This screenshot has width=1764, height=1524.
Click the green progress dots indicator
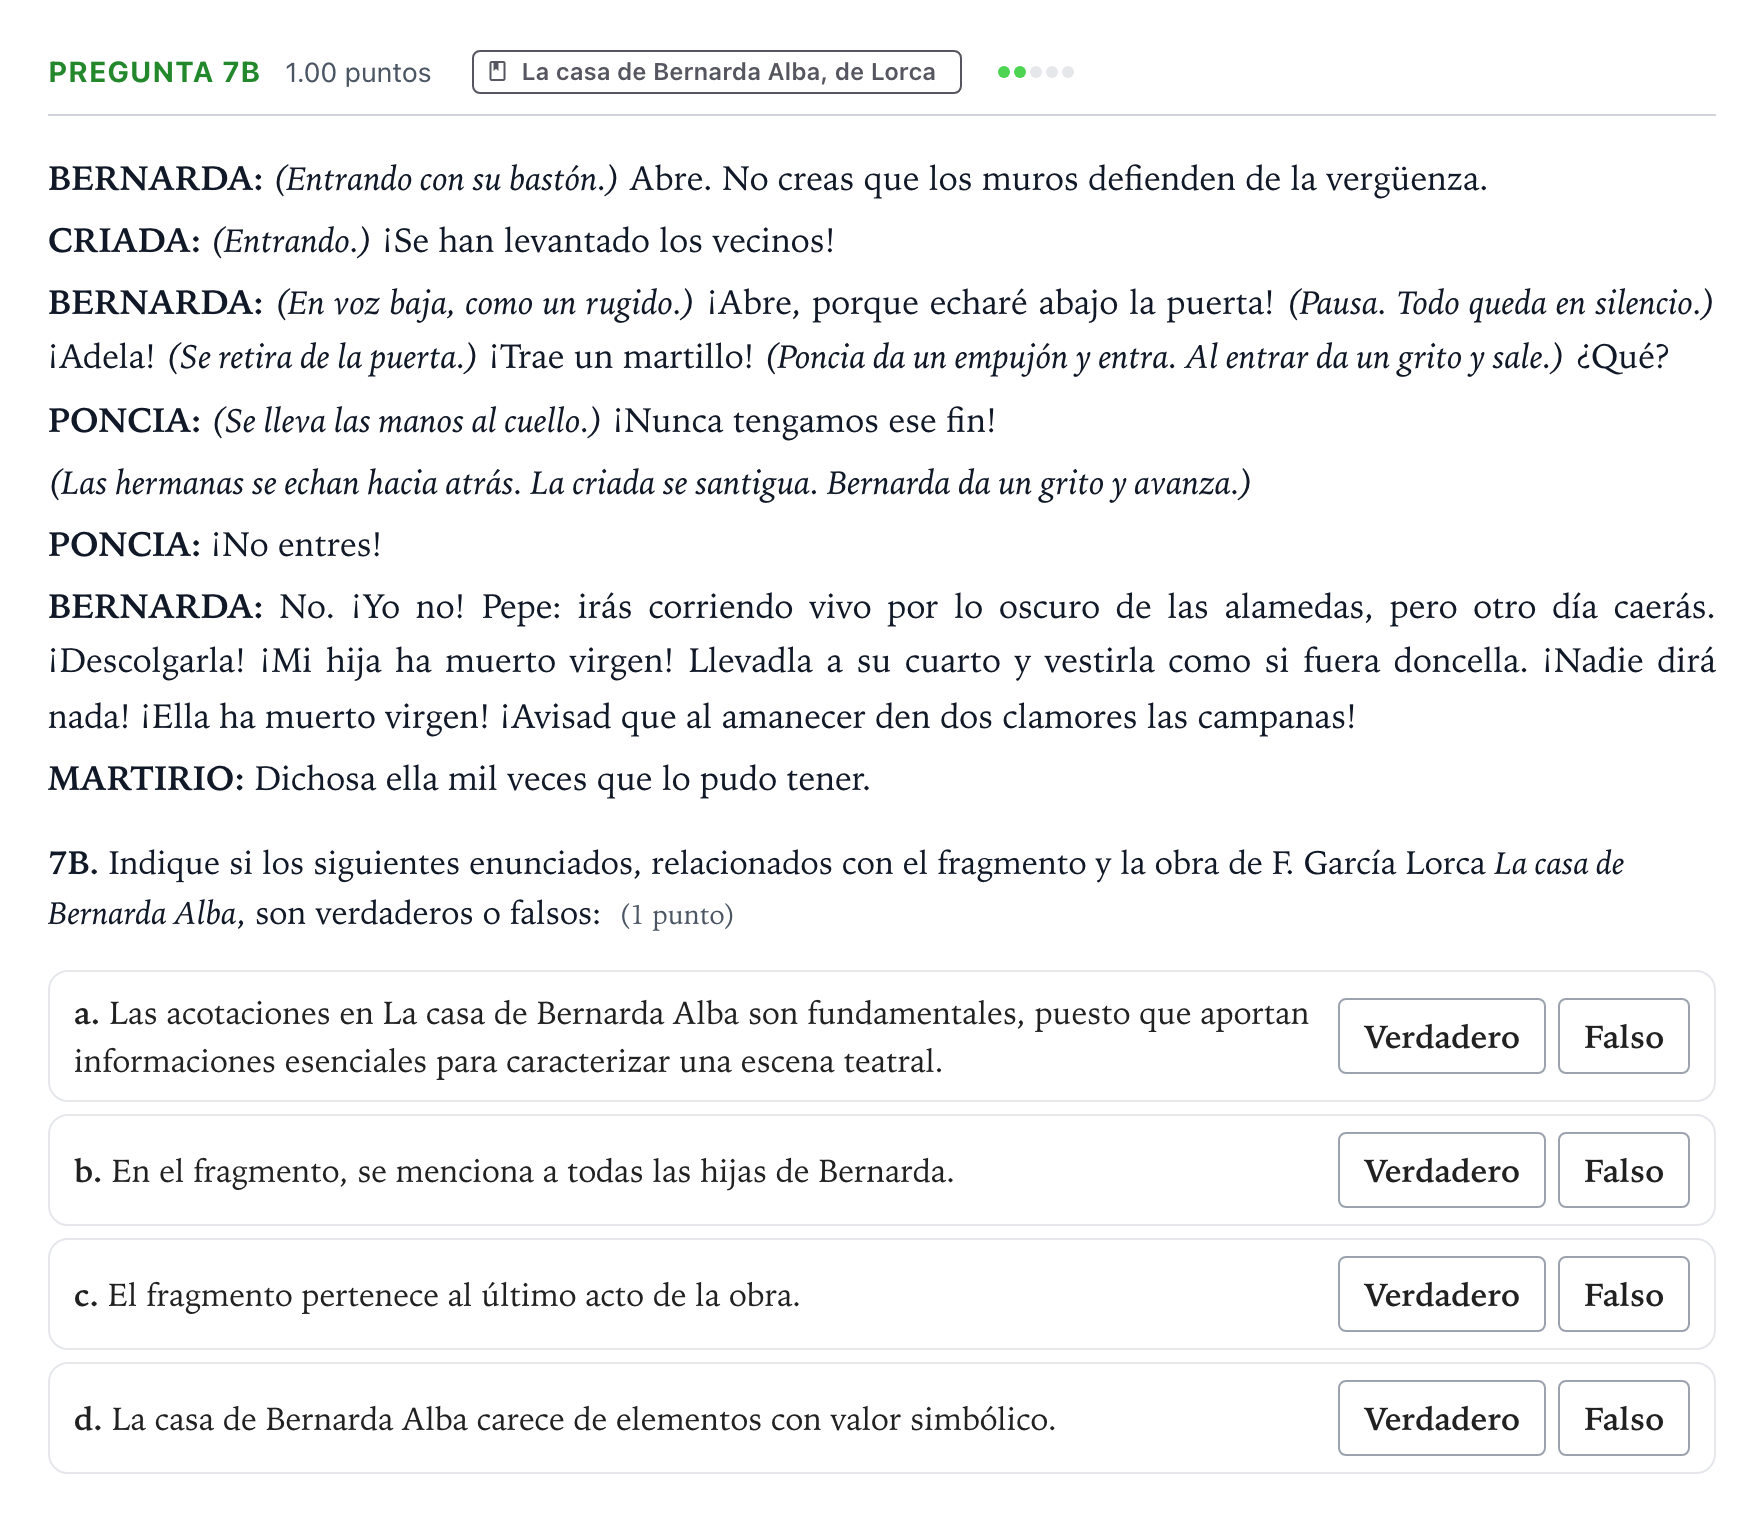click(x=1036, y=72)
